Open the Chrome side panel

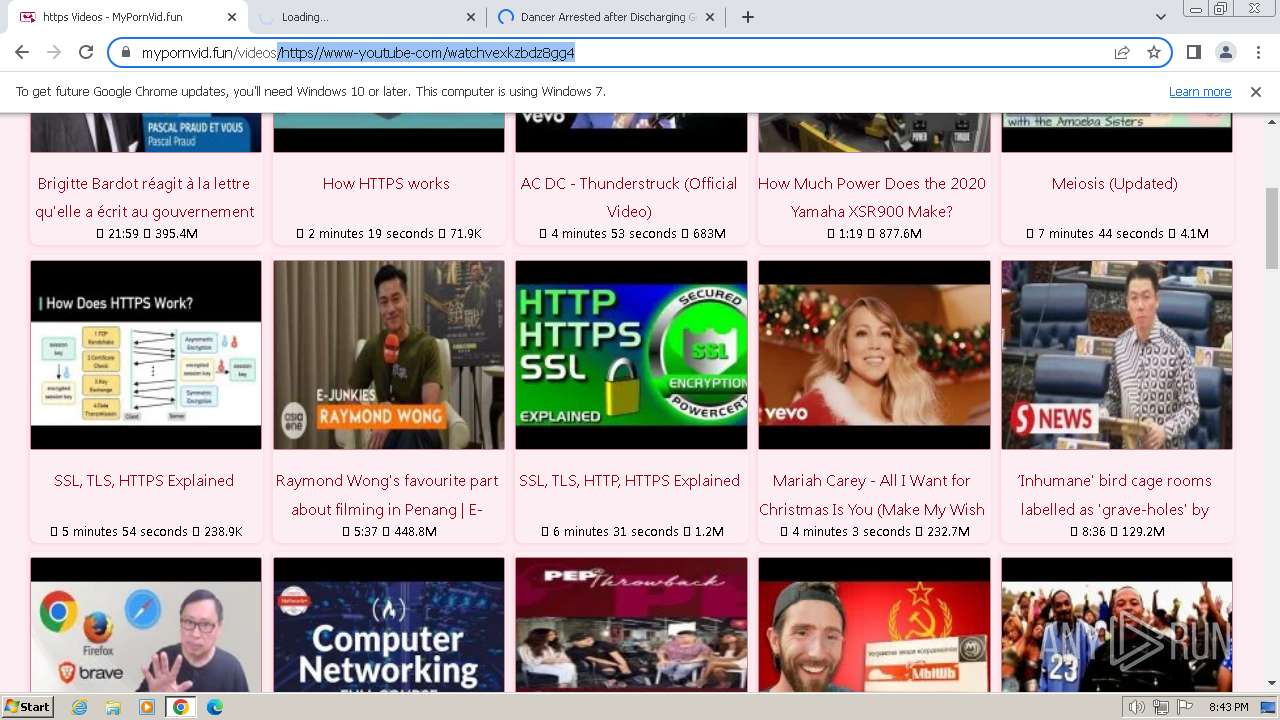tap(1193, 52)
